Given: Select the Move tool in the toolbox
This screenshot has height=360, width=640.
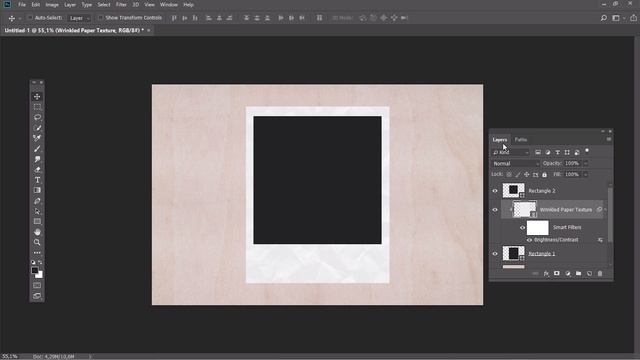Looking at the screenshot, I should [37, 97].
